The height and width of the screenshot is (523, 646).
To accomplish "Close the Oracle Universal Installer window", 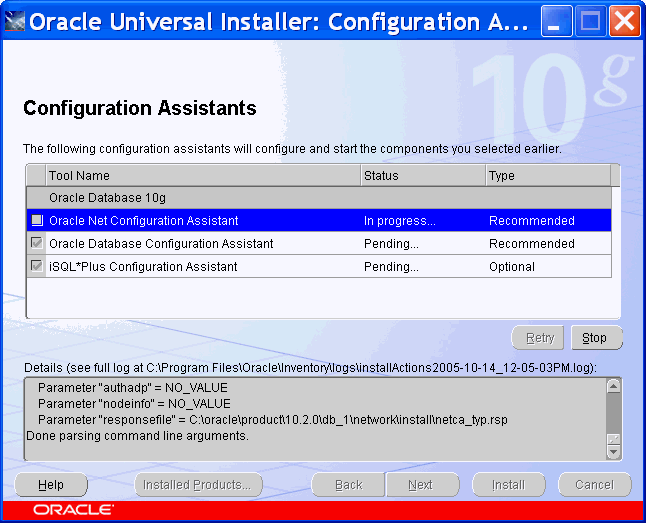I will 623,21.
